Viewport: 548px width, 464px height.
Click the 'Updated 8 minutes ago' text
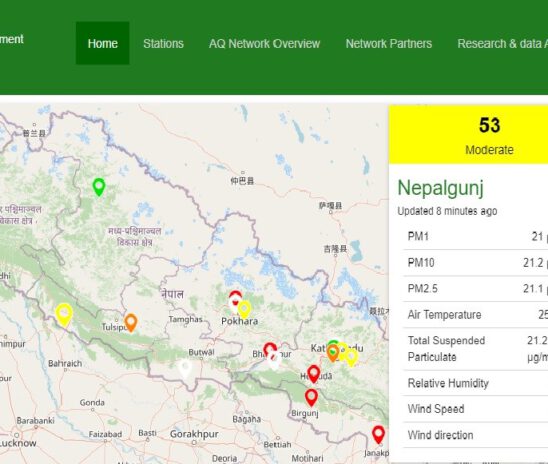[447, 211]
